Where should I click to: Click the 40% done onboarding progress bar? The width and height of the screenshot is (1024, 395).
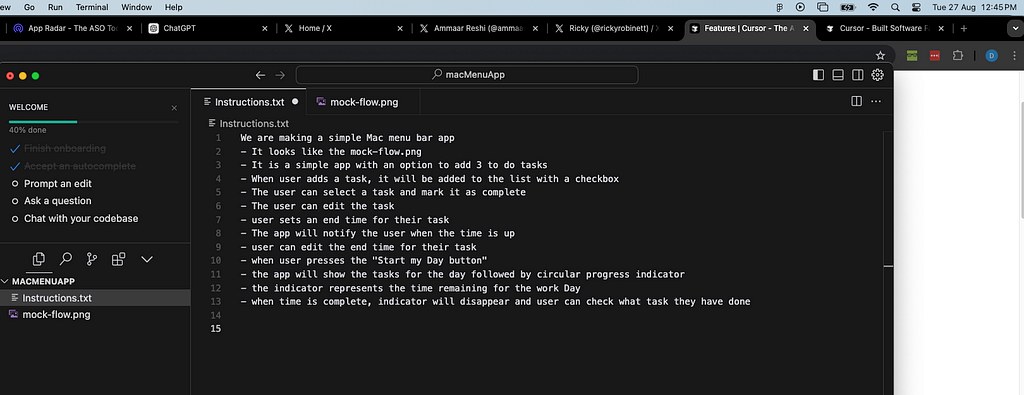coord(93,121)
